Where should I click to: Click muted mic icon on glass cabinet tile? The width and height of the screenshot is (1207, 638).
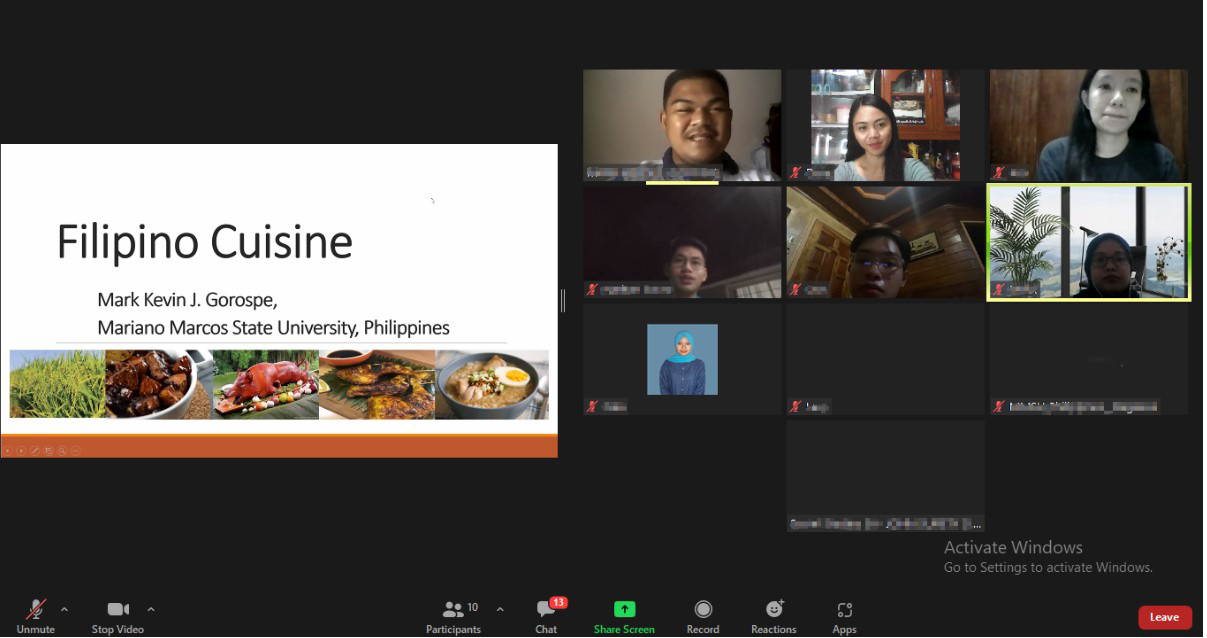[796, 172]
